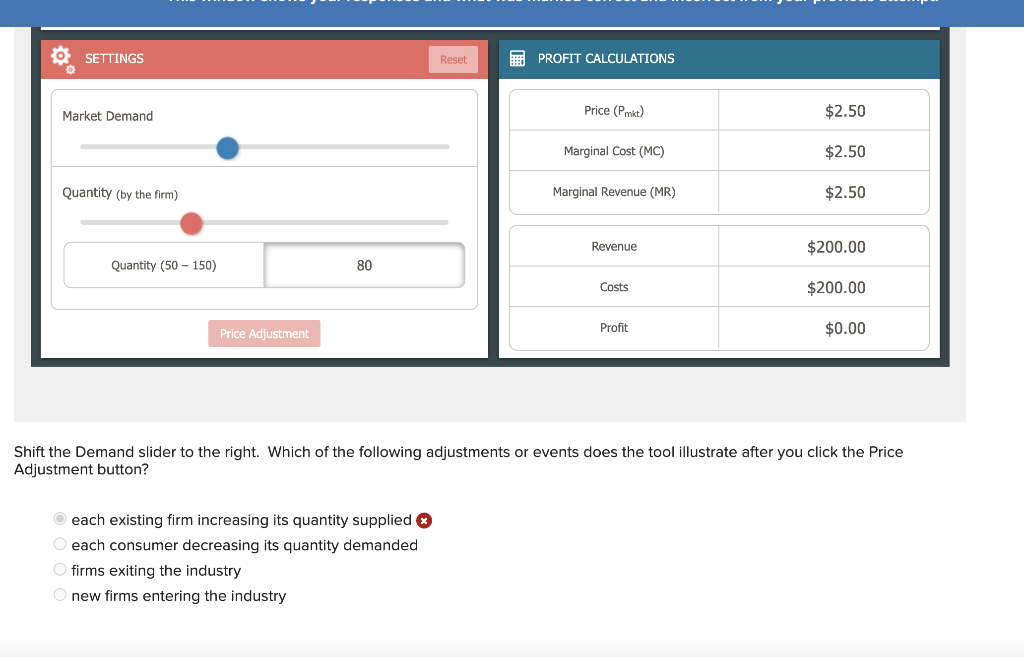Click the 'Costs' row label
The width and height of the screenshot is (1024, 657).
[614, 287]
